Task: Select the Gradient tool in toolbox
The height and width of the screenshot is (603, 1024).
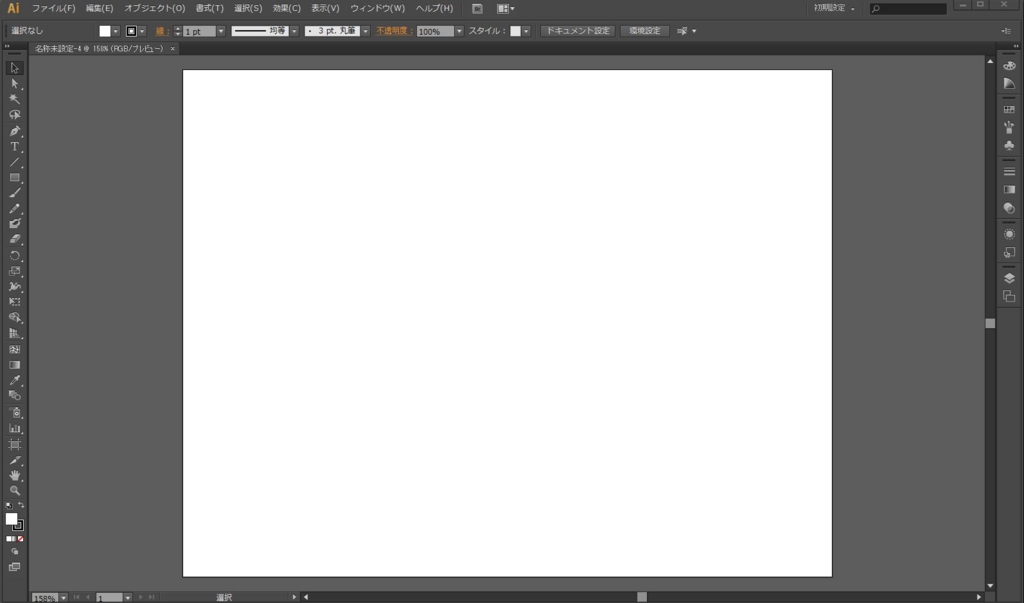Action: [x=14, y=365]
